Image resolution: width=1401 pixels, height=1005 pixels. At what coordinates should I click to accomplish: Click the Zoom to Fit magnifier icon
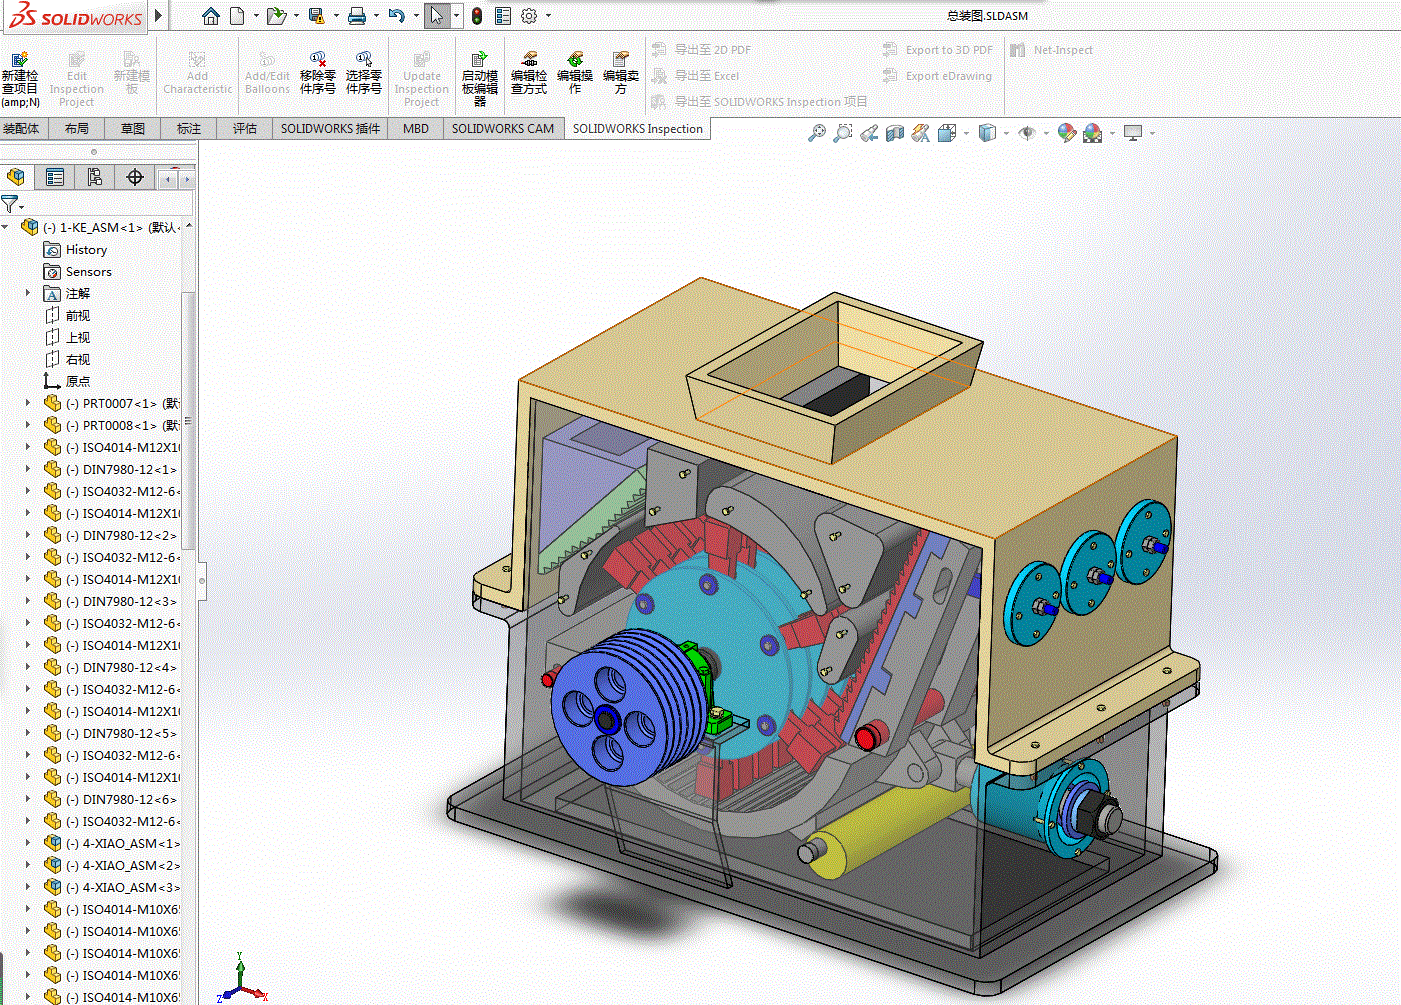817,133
